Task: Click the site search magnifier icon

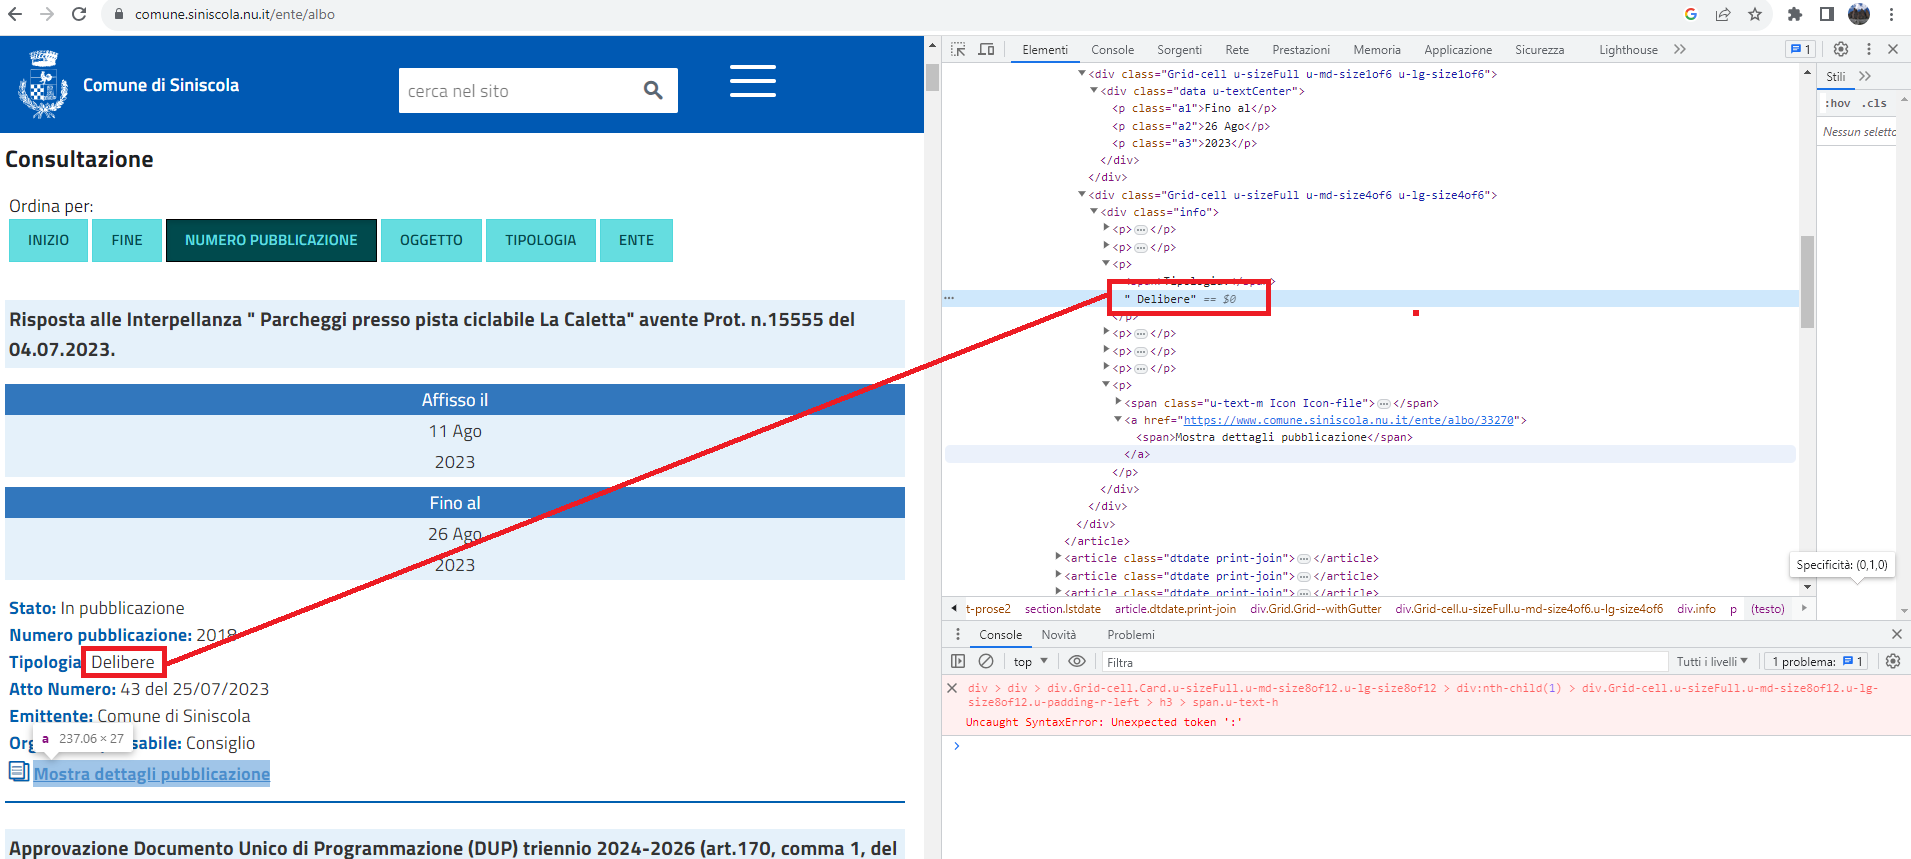Action: pyautogui.click(x=653, y=90)
